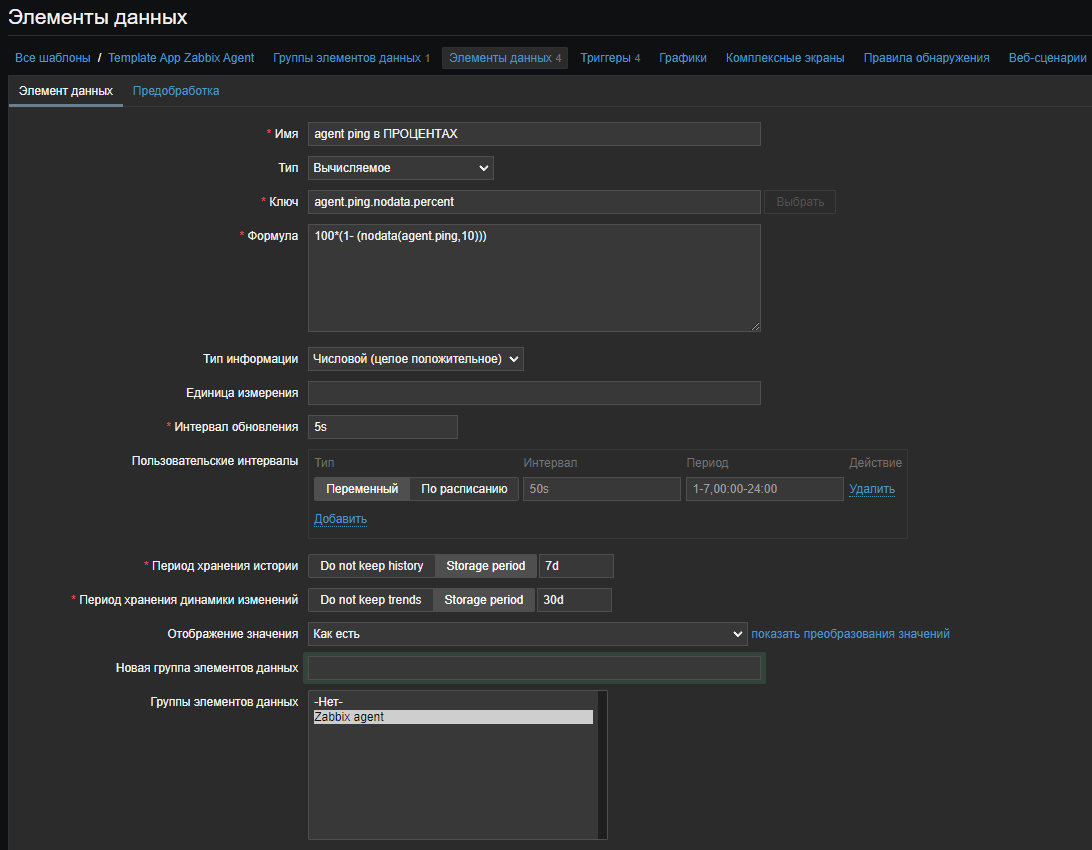Open Правила обнаружения section

tap(926, 57)
